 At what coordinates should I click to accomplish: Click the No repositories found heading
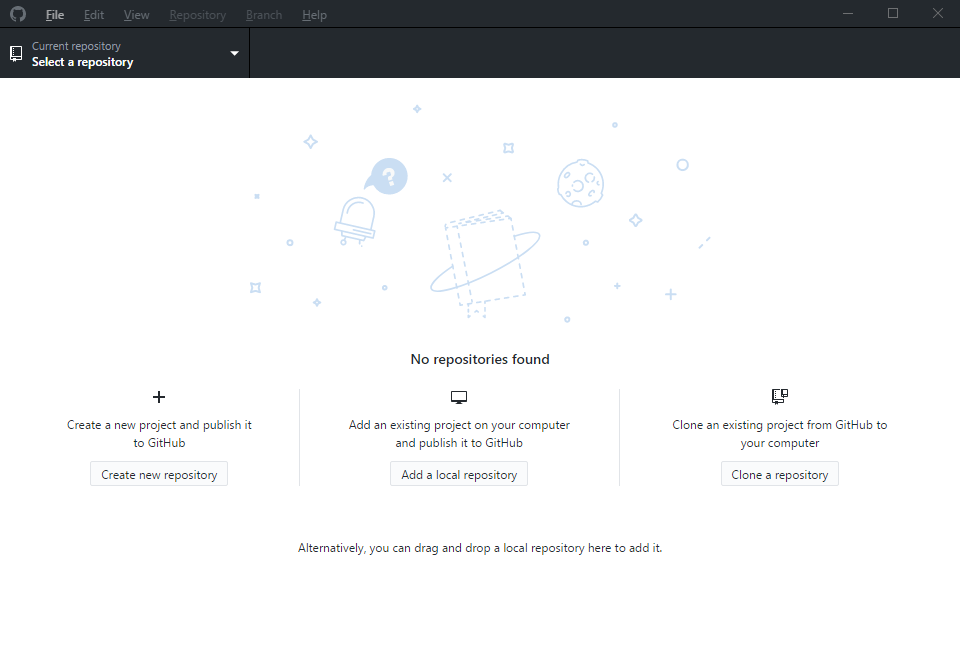pos(480,359)
